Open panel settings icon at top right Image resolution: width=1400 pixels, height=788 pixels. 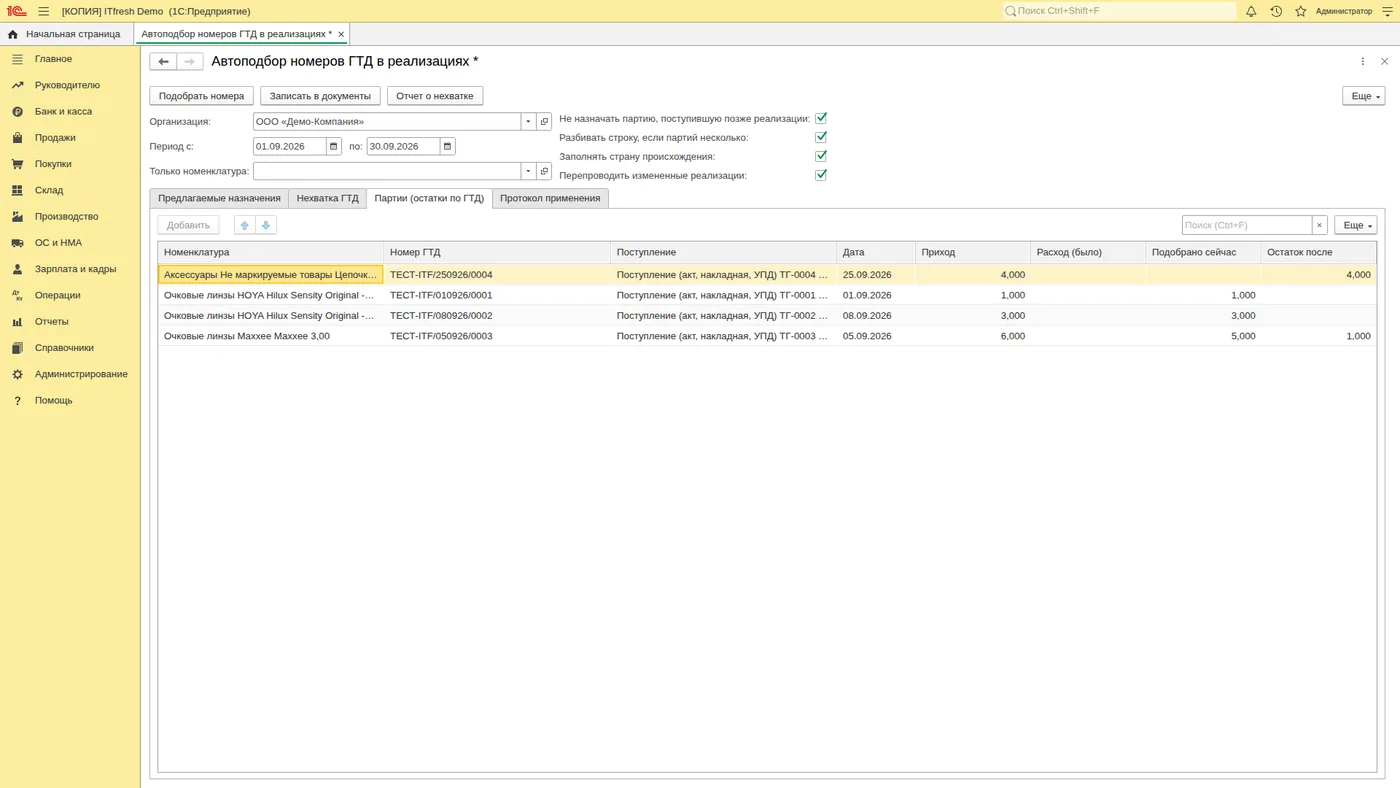pyautogui.click(x=1387, y=11)
